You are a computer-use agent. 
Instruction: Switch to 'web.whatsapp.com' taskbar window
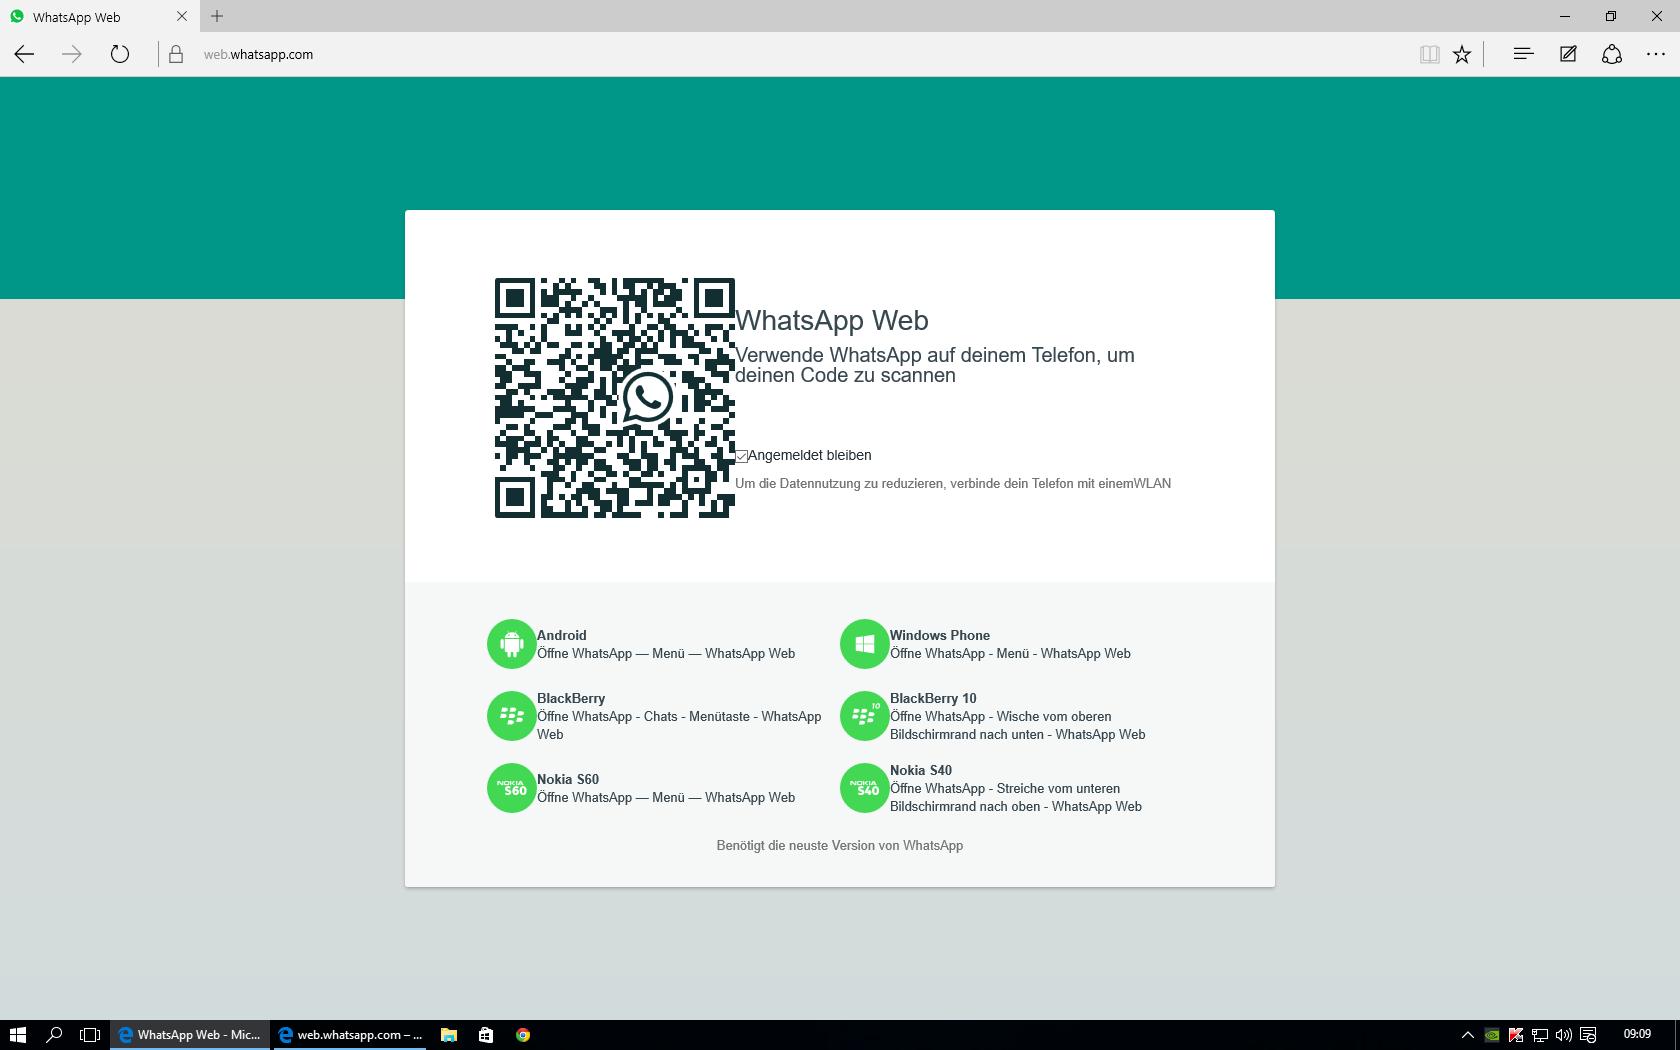pyautogui.click(x=350, y=1035)
